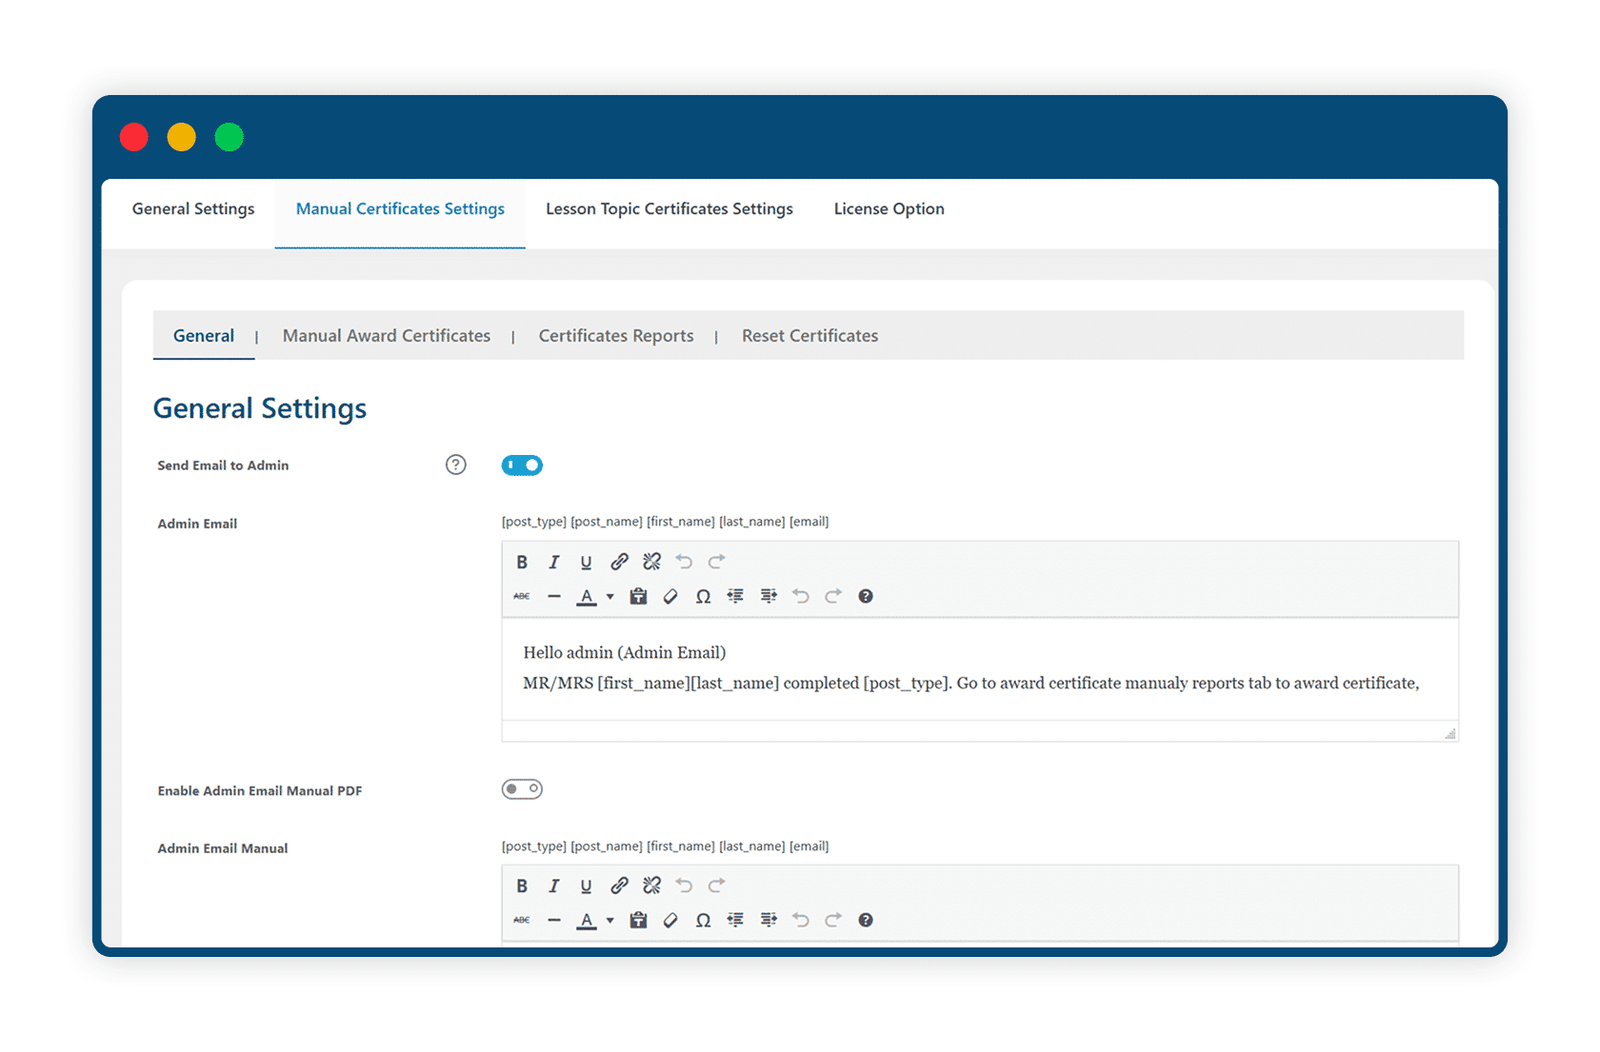Disable the Send Email to Admin toggle
Screen dimensions: 1600x1052
click(x=522, y=465)
